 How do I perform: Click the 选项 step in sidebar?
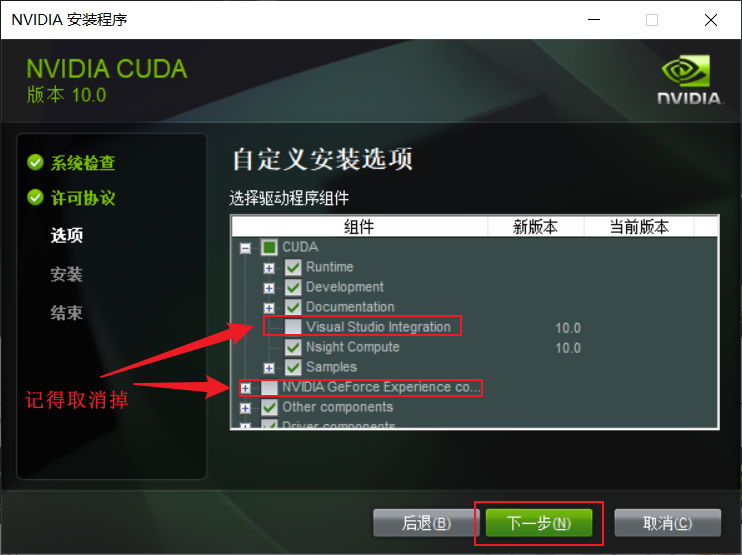67,235
